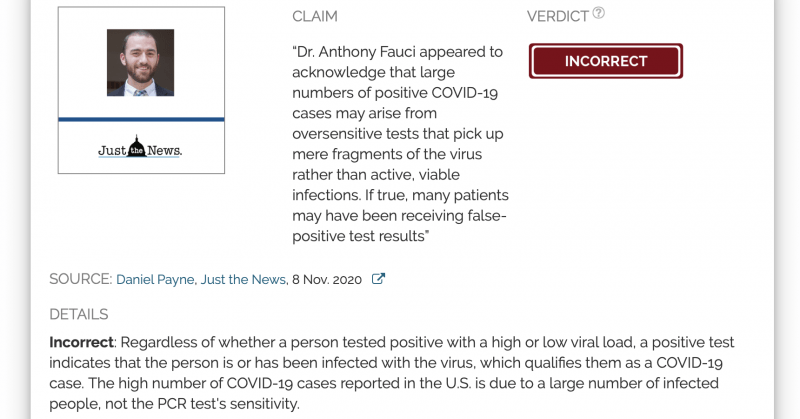Click the "Dr. Anthony Fauci" claim opening text
The width and height of the screenshot is (800, 419).
pyautogui.click(x=354, y=52)
